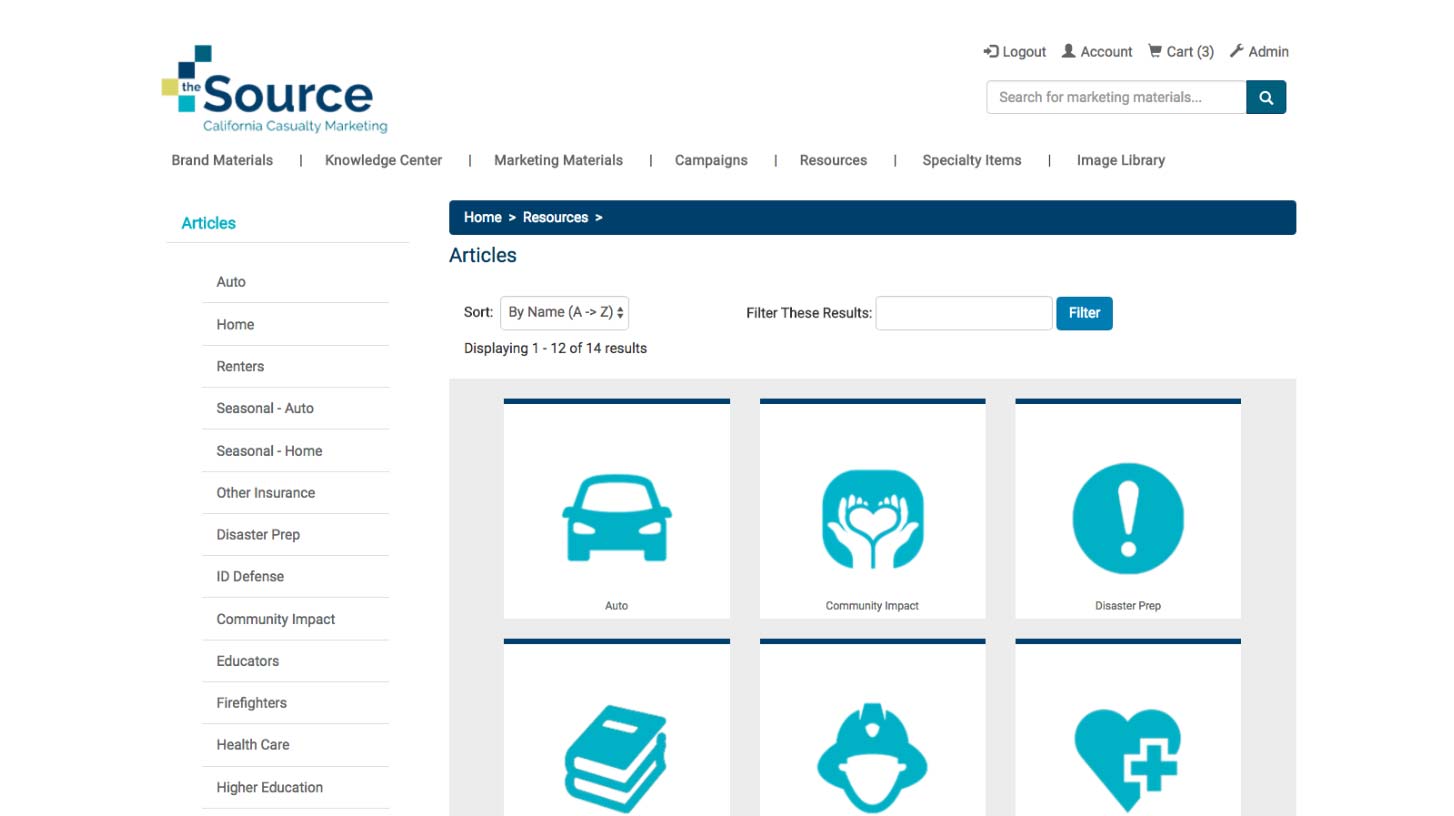Viewport: 1454px width, 816px height.
Task: Click the shopping cart icon
Action: coord(1155,51)
